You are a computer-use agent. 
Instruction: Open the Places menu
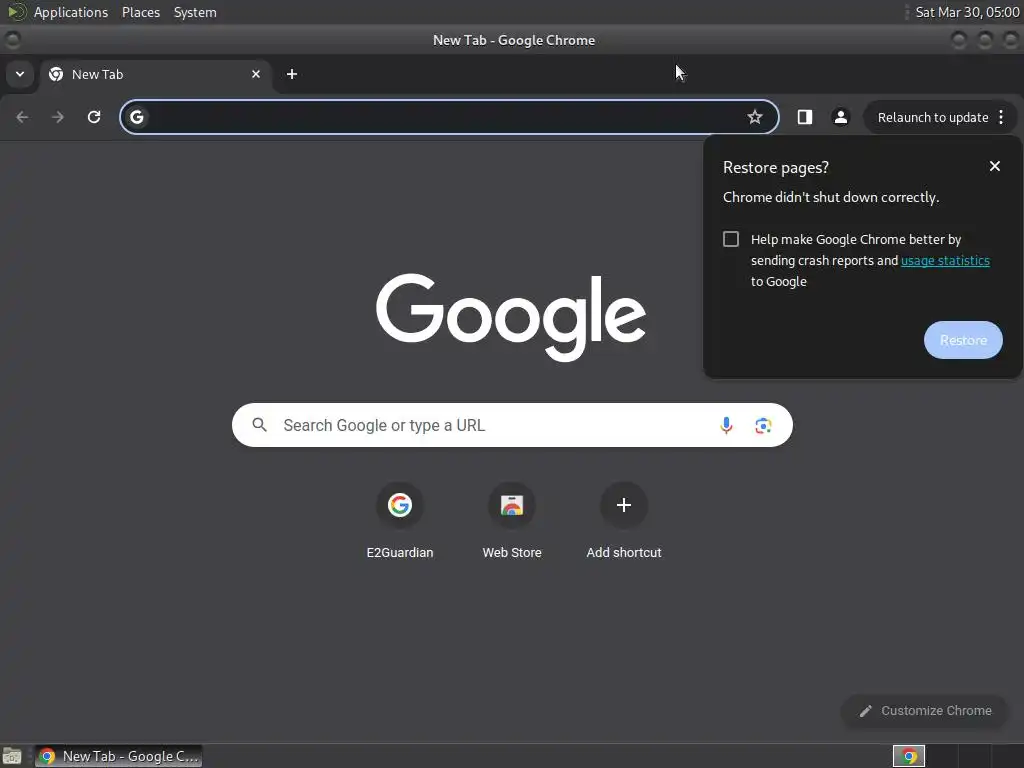click(141, 12)
